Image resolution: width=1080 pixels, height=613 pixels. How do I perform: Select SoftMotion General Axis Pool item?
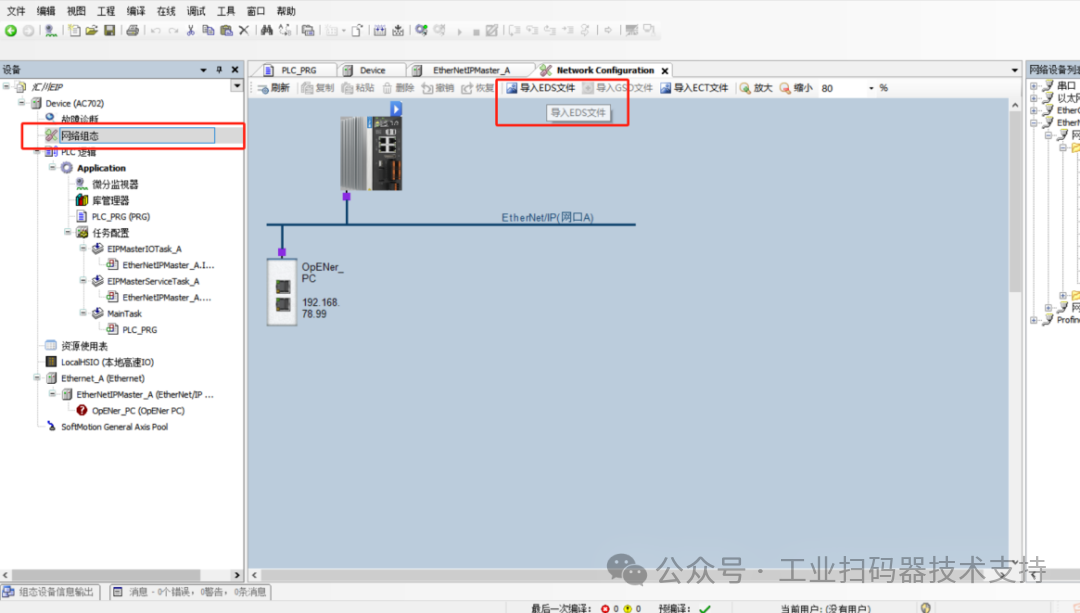(114, 427)
